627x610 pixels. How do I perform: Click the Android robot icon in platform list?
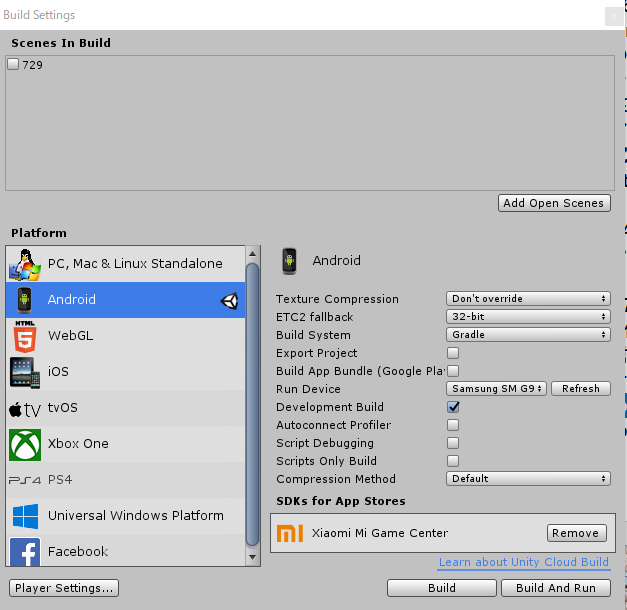(x=24, y=299)
